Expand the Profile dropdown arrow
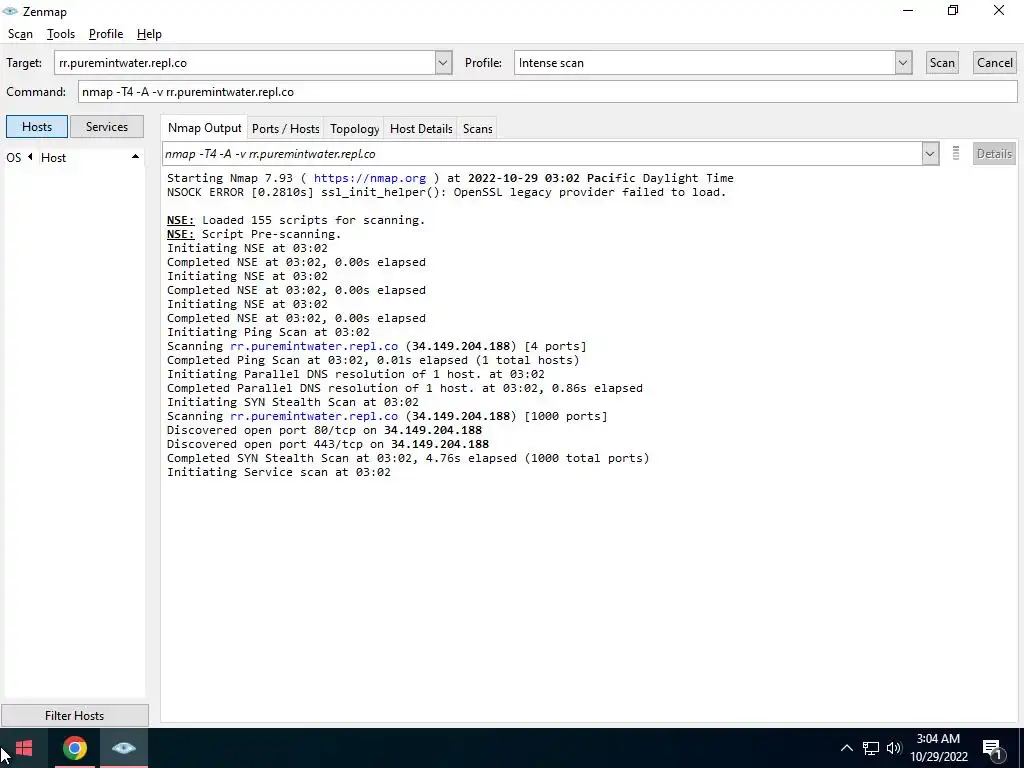 click(903, 63)
